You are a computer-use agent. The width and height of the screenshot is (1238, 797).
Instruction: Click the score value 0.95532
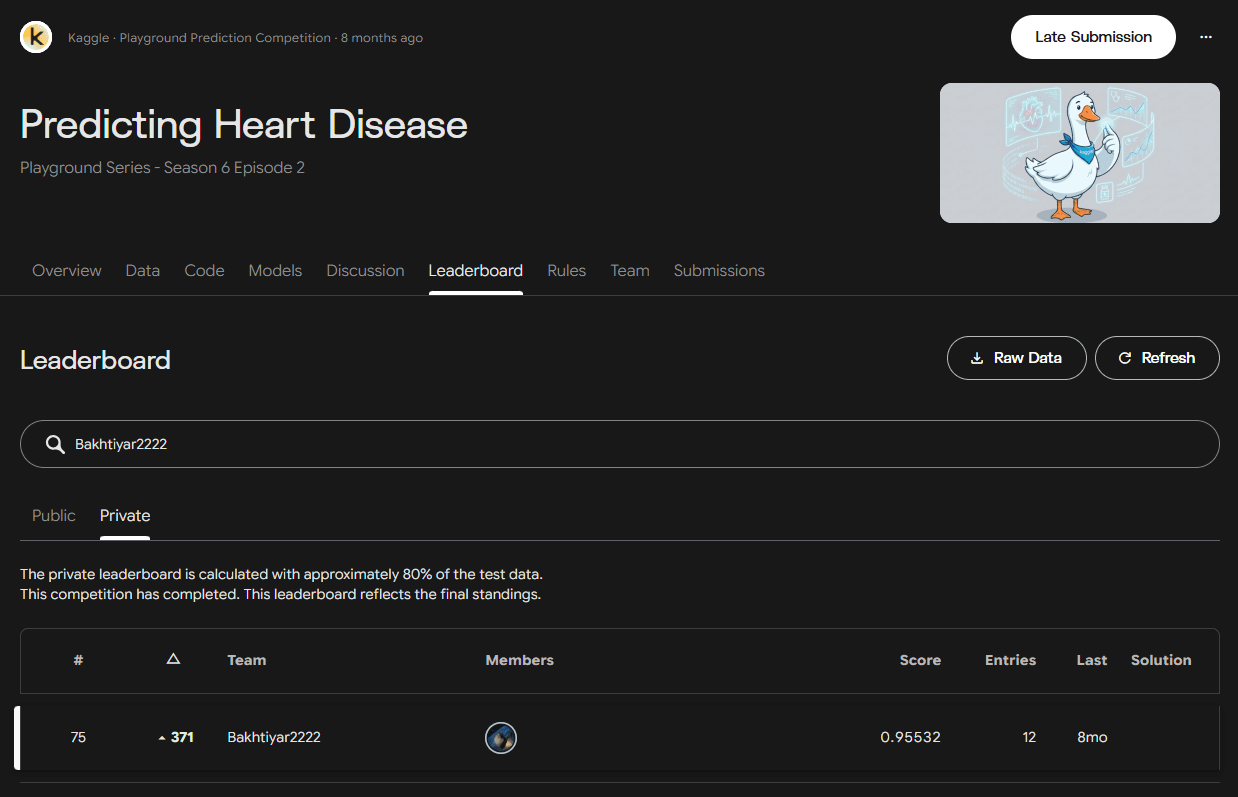[910, 737]
